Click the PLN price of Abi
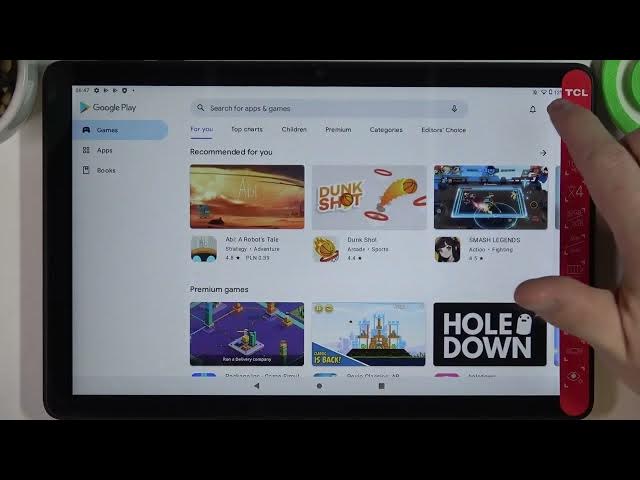 pos(257,258)
